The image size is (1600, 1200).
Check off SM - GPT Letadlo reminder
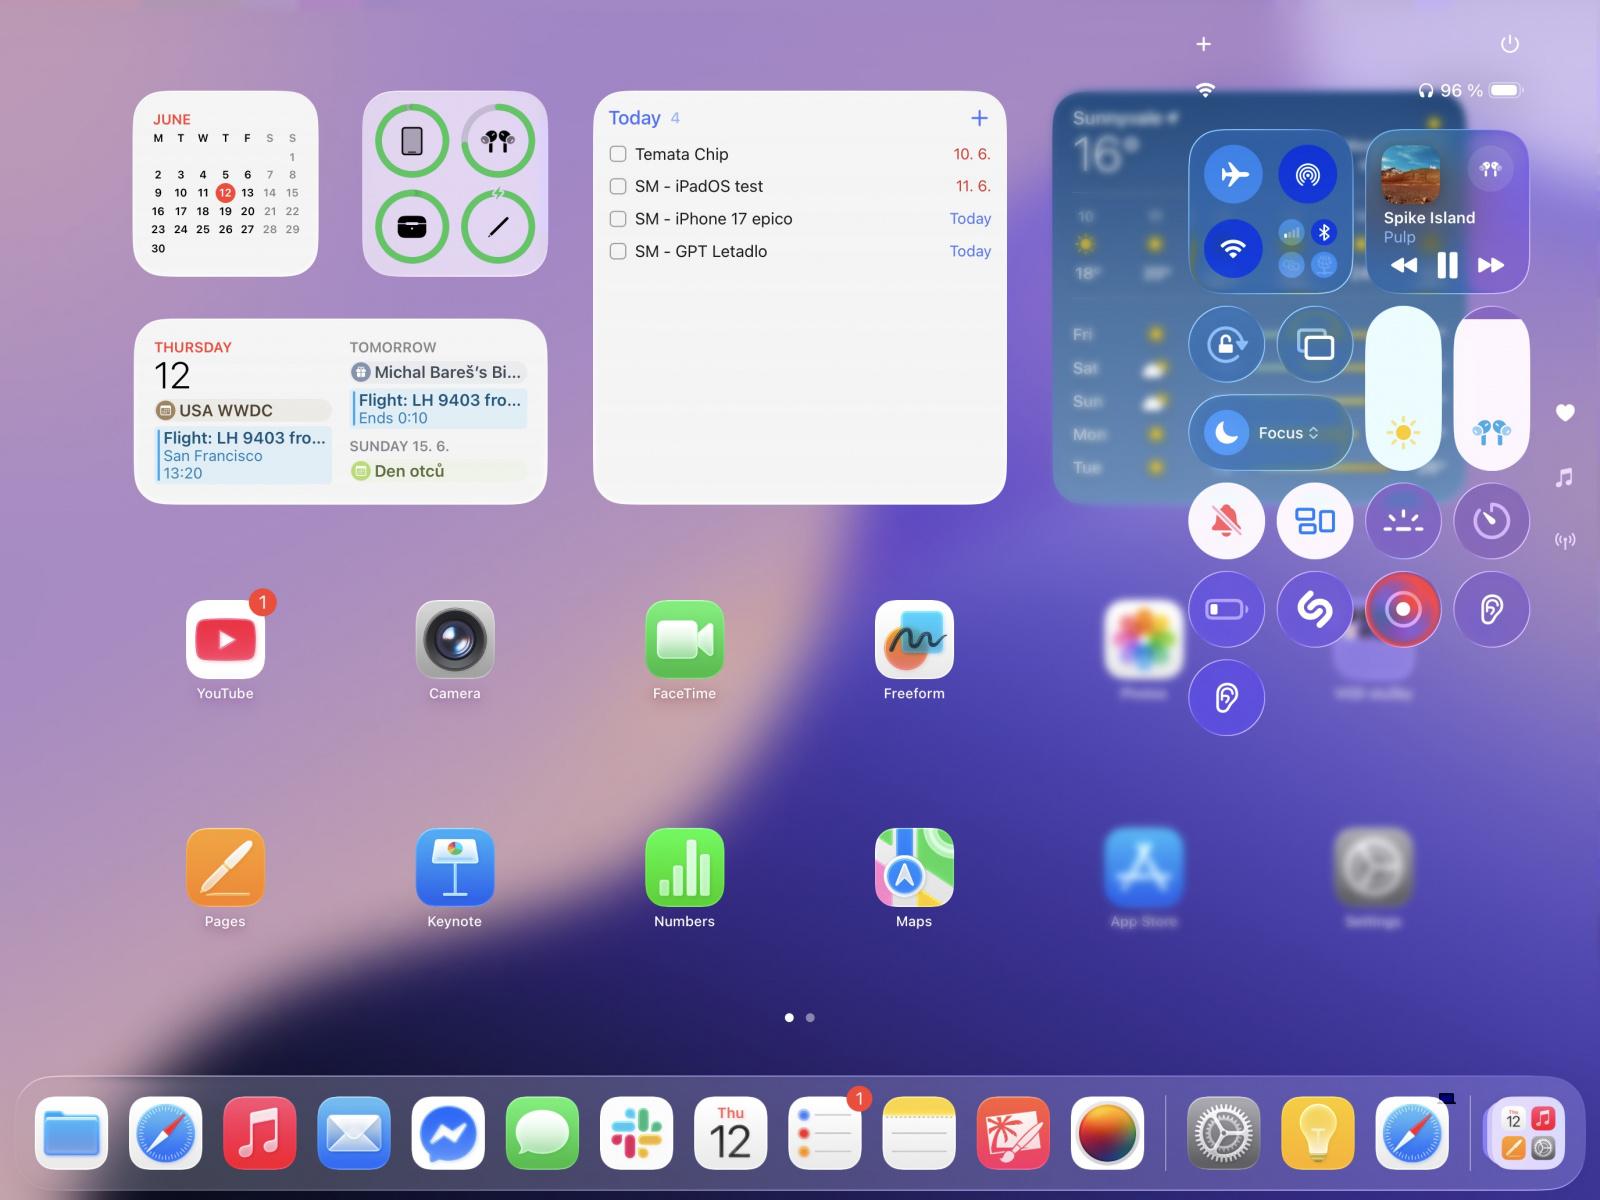[618, 251]
